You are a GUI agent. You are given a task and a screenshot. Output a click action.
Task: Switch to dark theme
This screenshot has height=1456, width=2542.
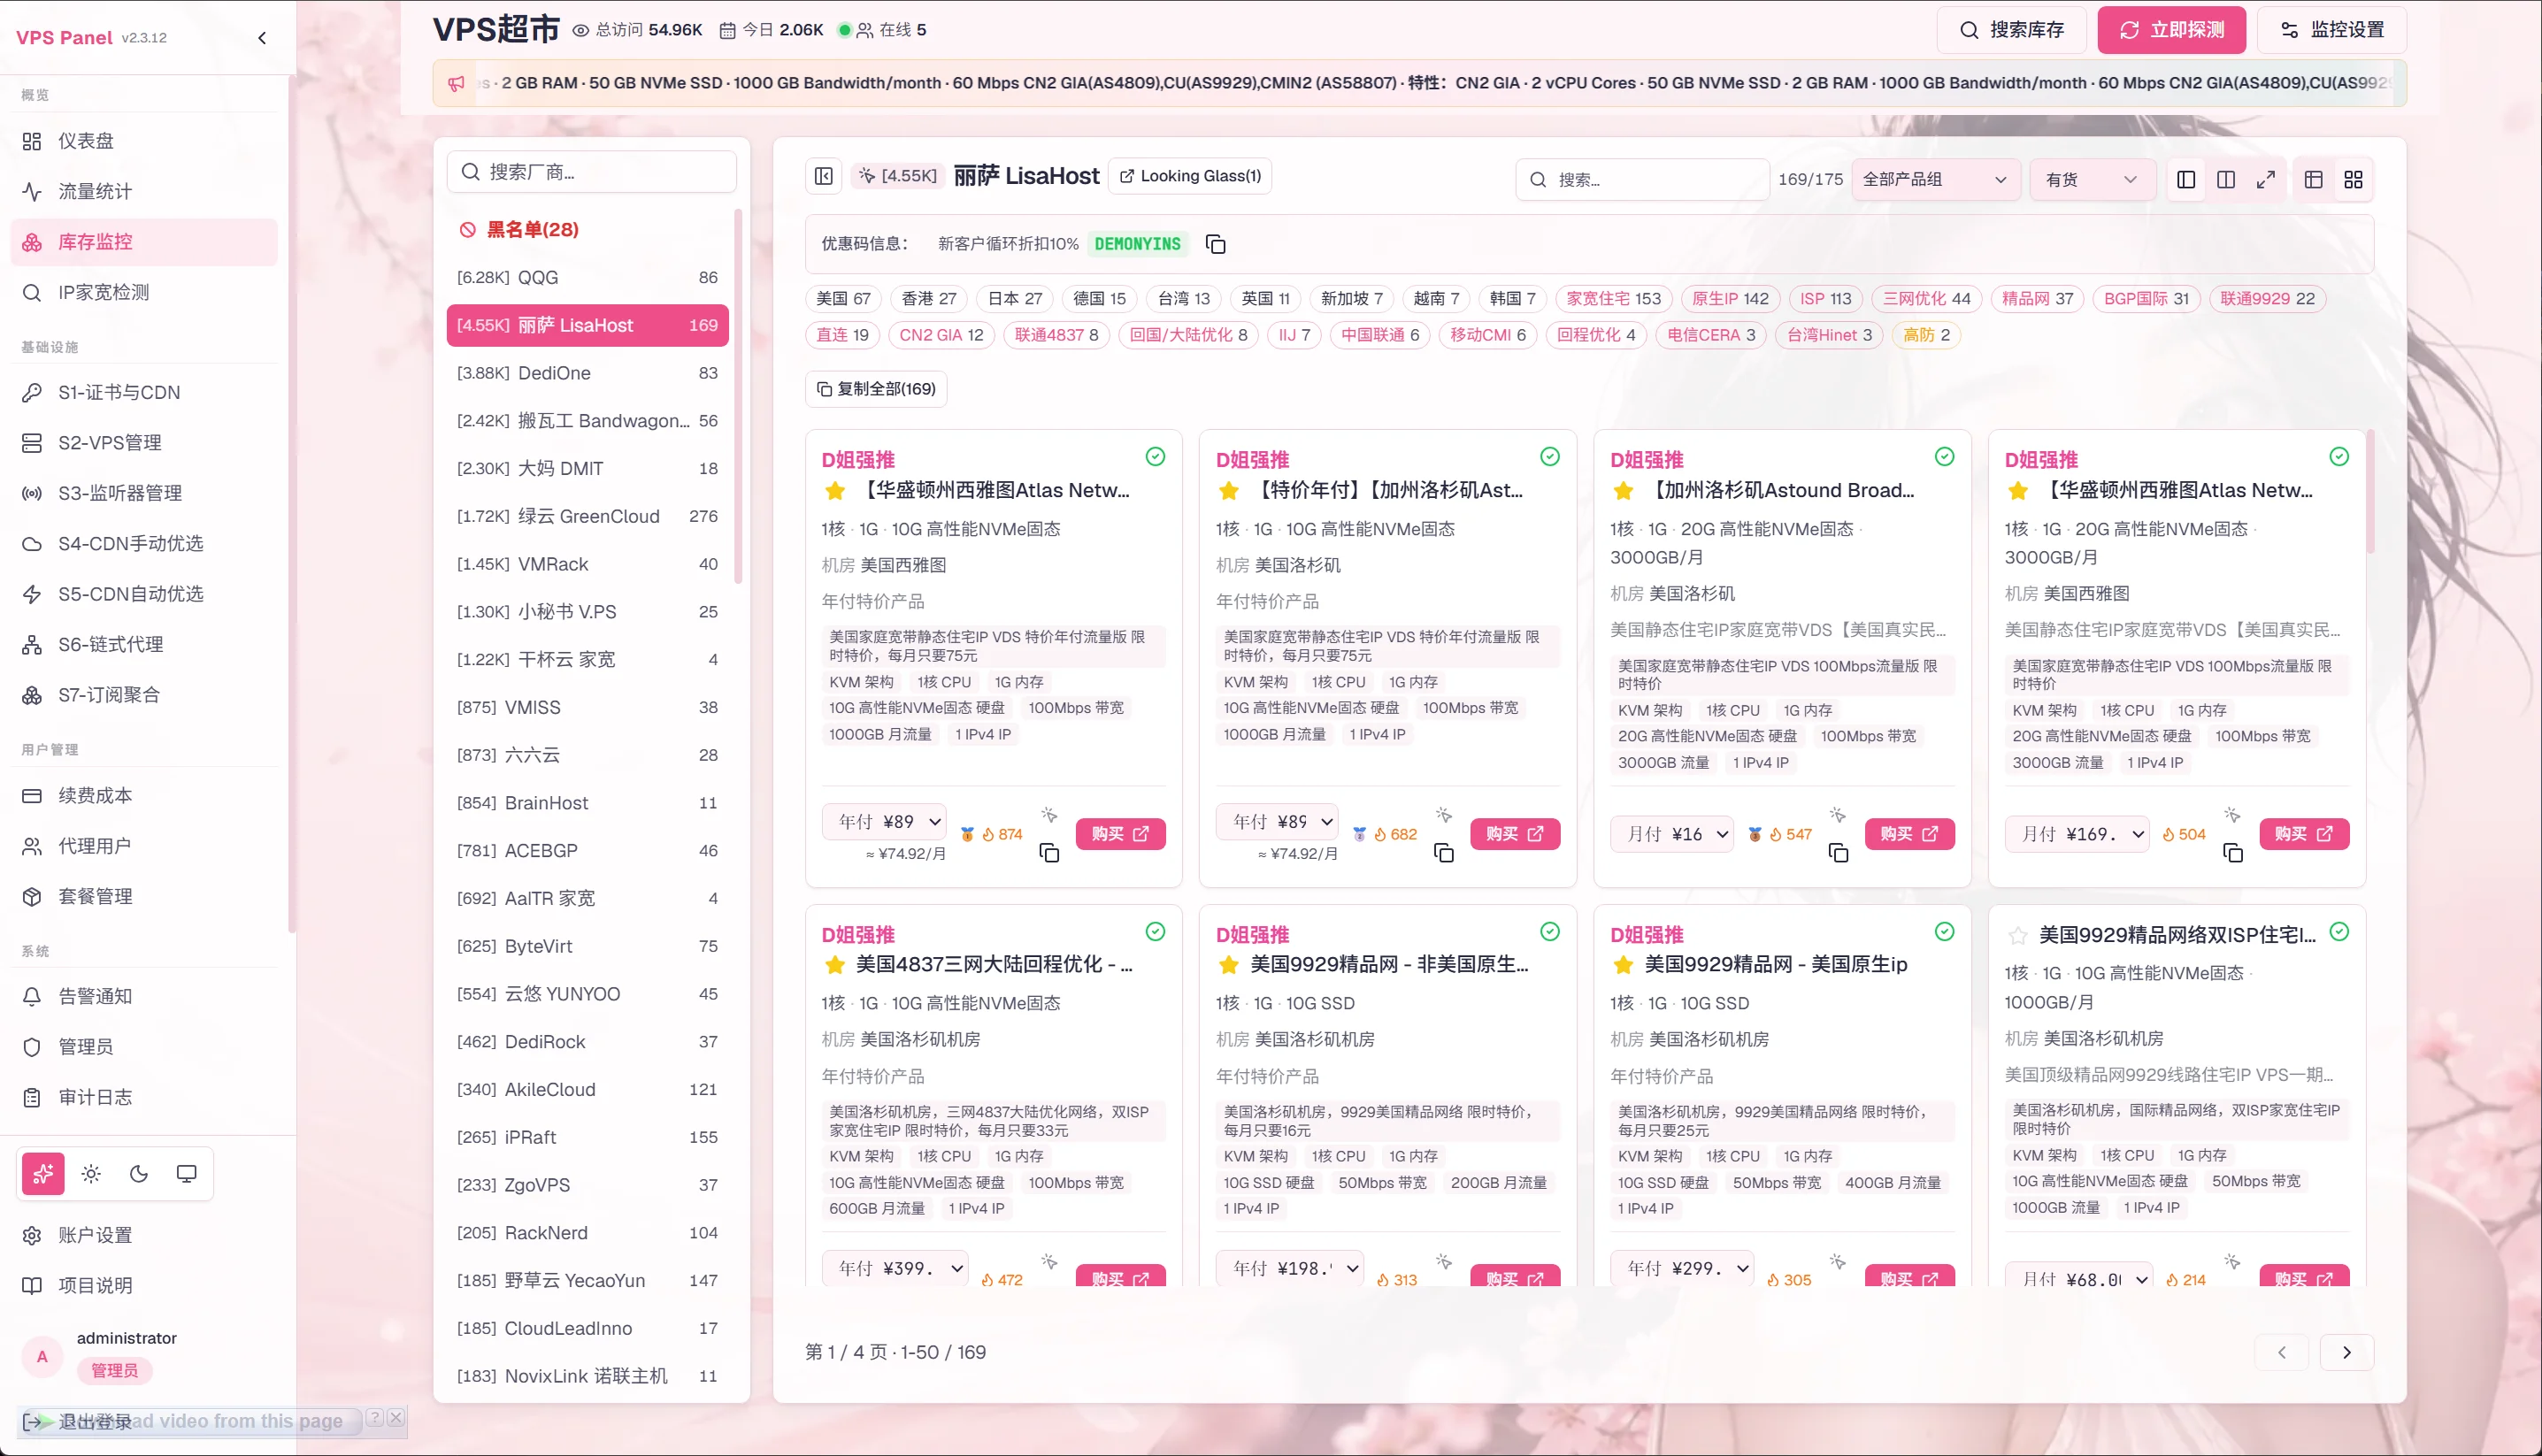(x=139, y=1174)
